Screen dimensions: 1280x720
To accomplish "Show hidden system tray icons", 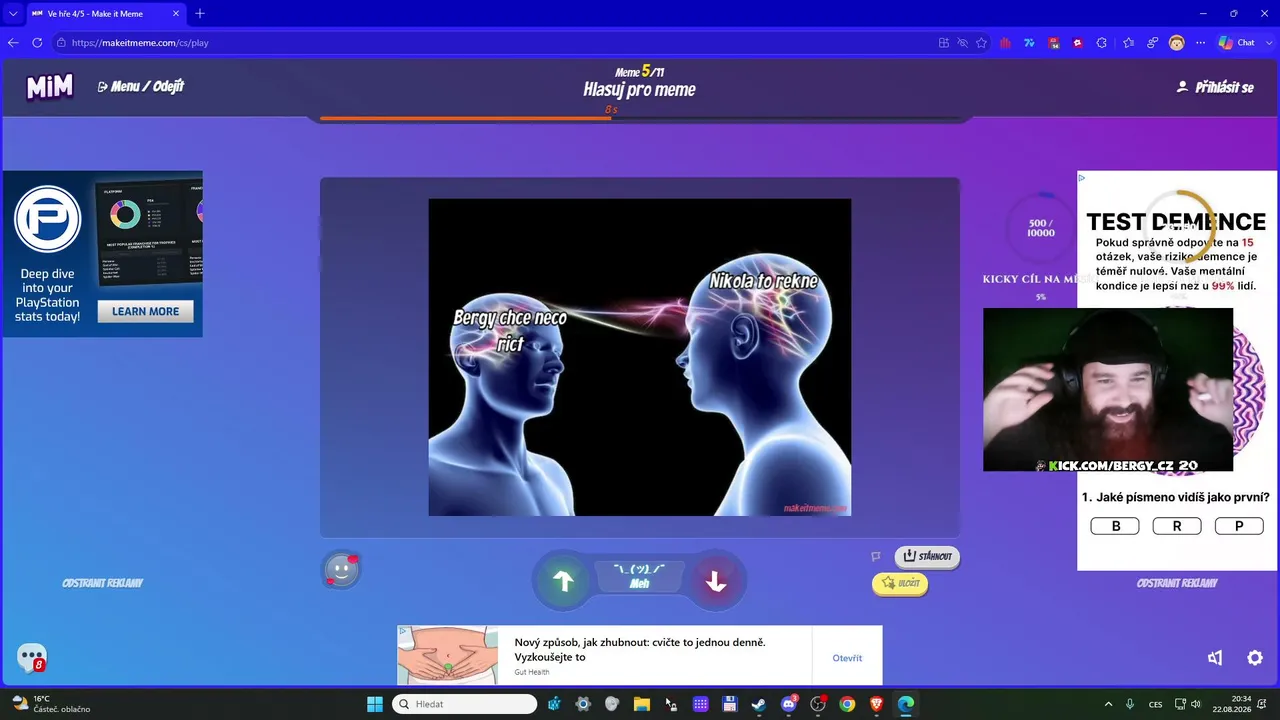I will pyautogui.click(x=1108, y=704).
